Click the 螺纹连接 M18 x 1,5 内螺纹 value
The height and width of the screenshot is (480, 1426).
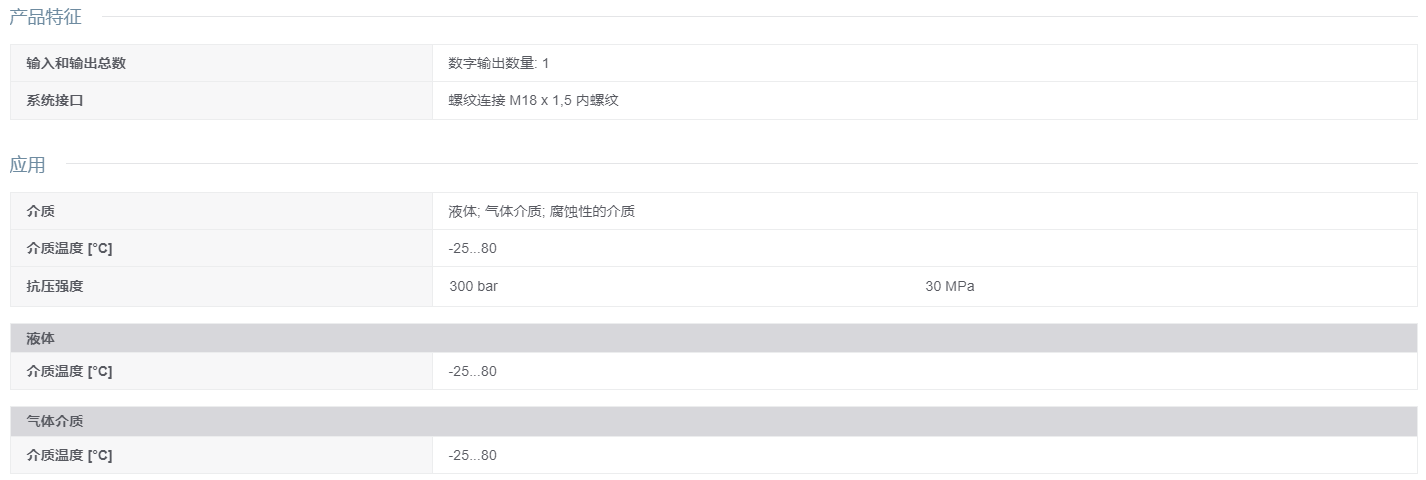(x=534, y=100)
